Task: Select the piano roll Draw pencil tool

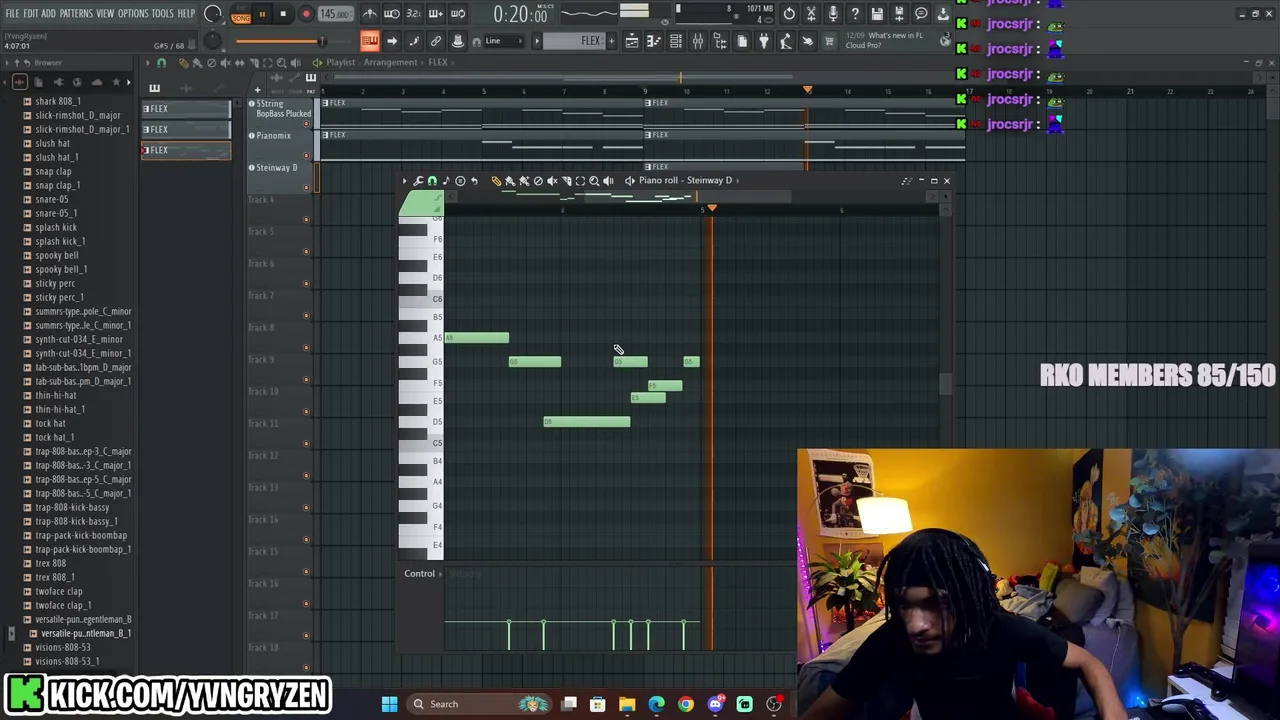Action: coord(496,181)
